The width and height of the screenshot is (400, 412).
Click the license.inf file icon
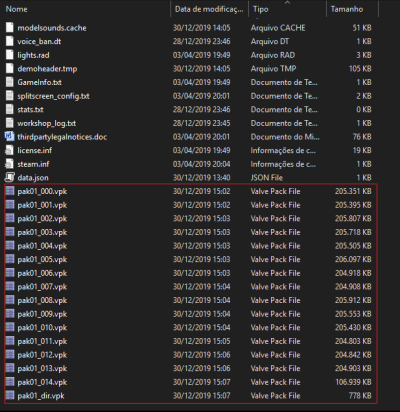click(x=10, y=150)
